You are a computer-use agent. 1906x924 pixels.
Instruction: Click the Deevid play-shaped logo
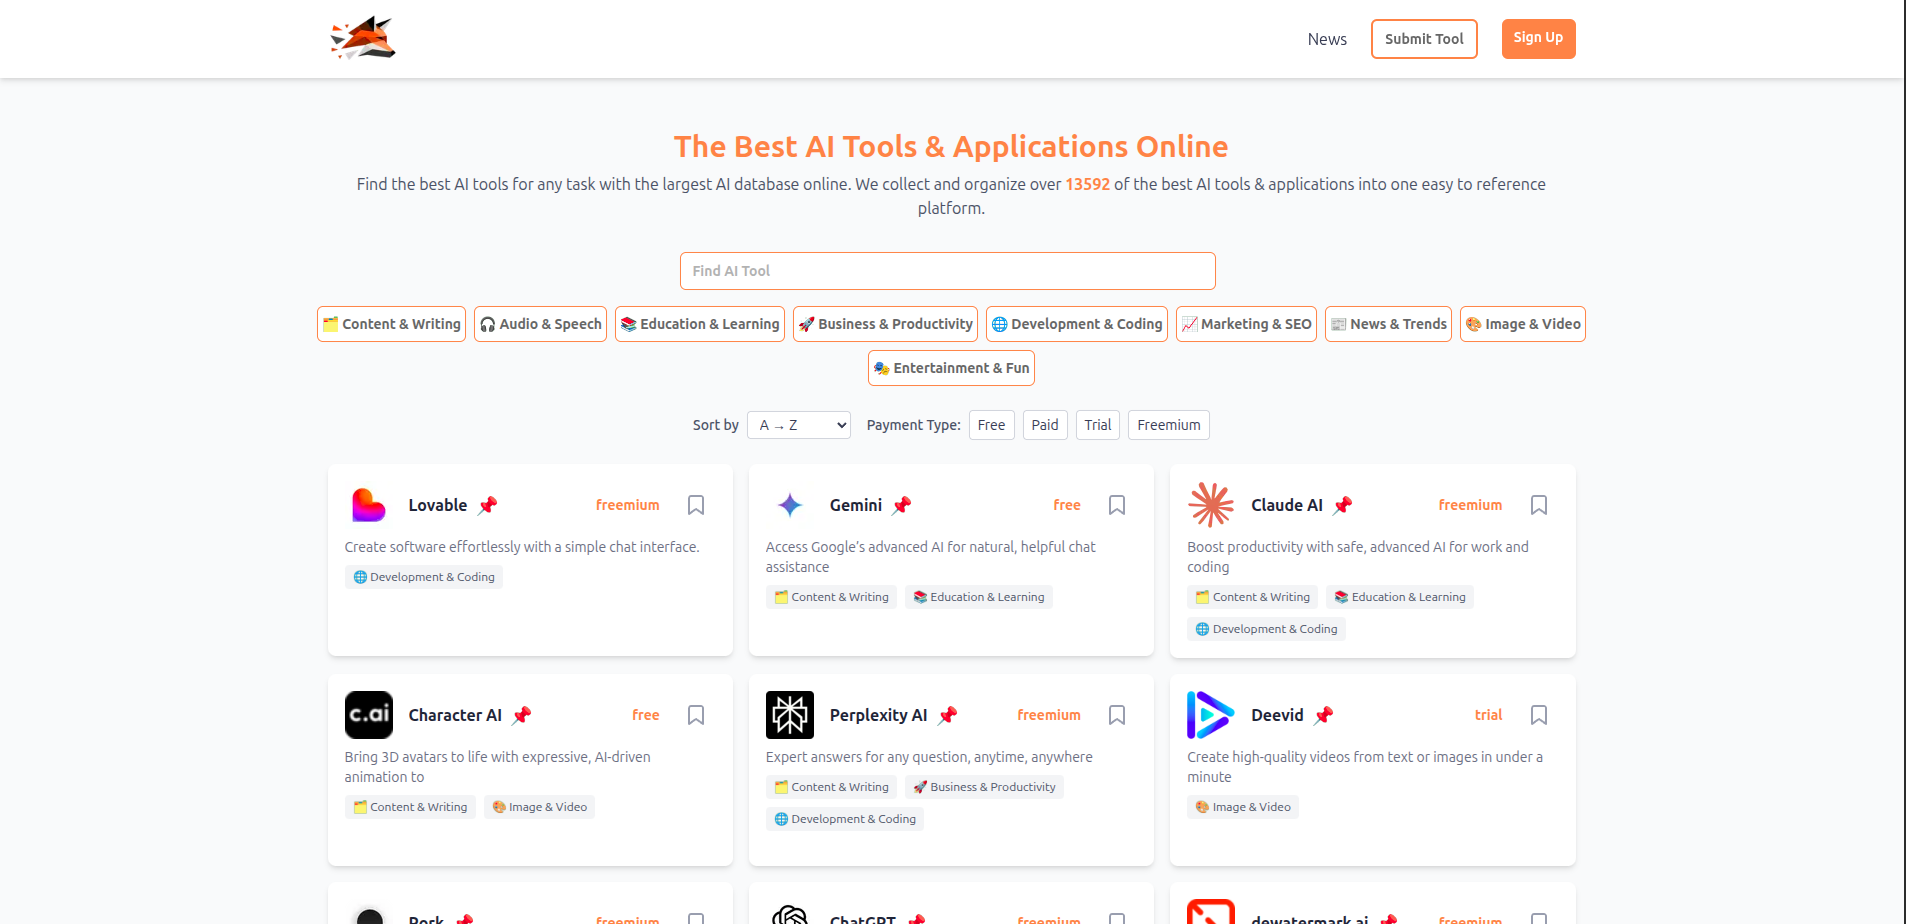pyautogui.click(x=1210, y=715)
